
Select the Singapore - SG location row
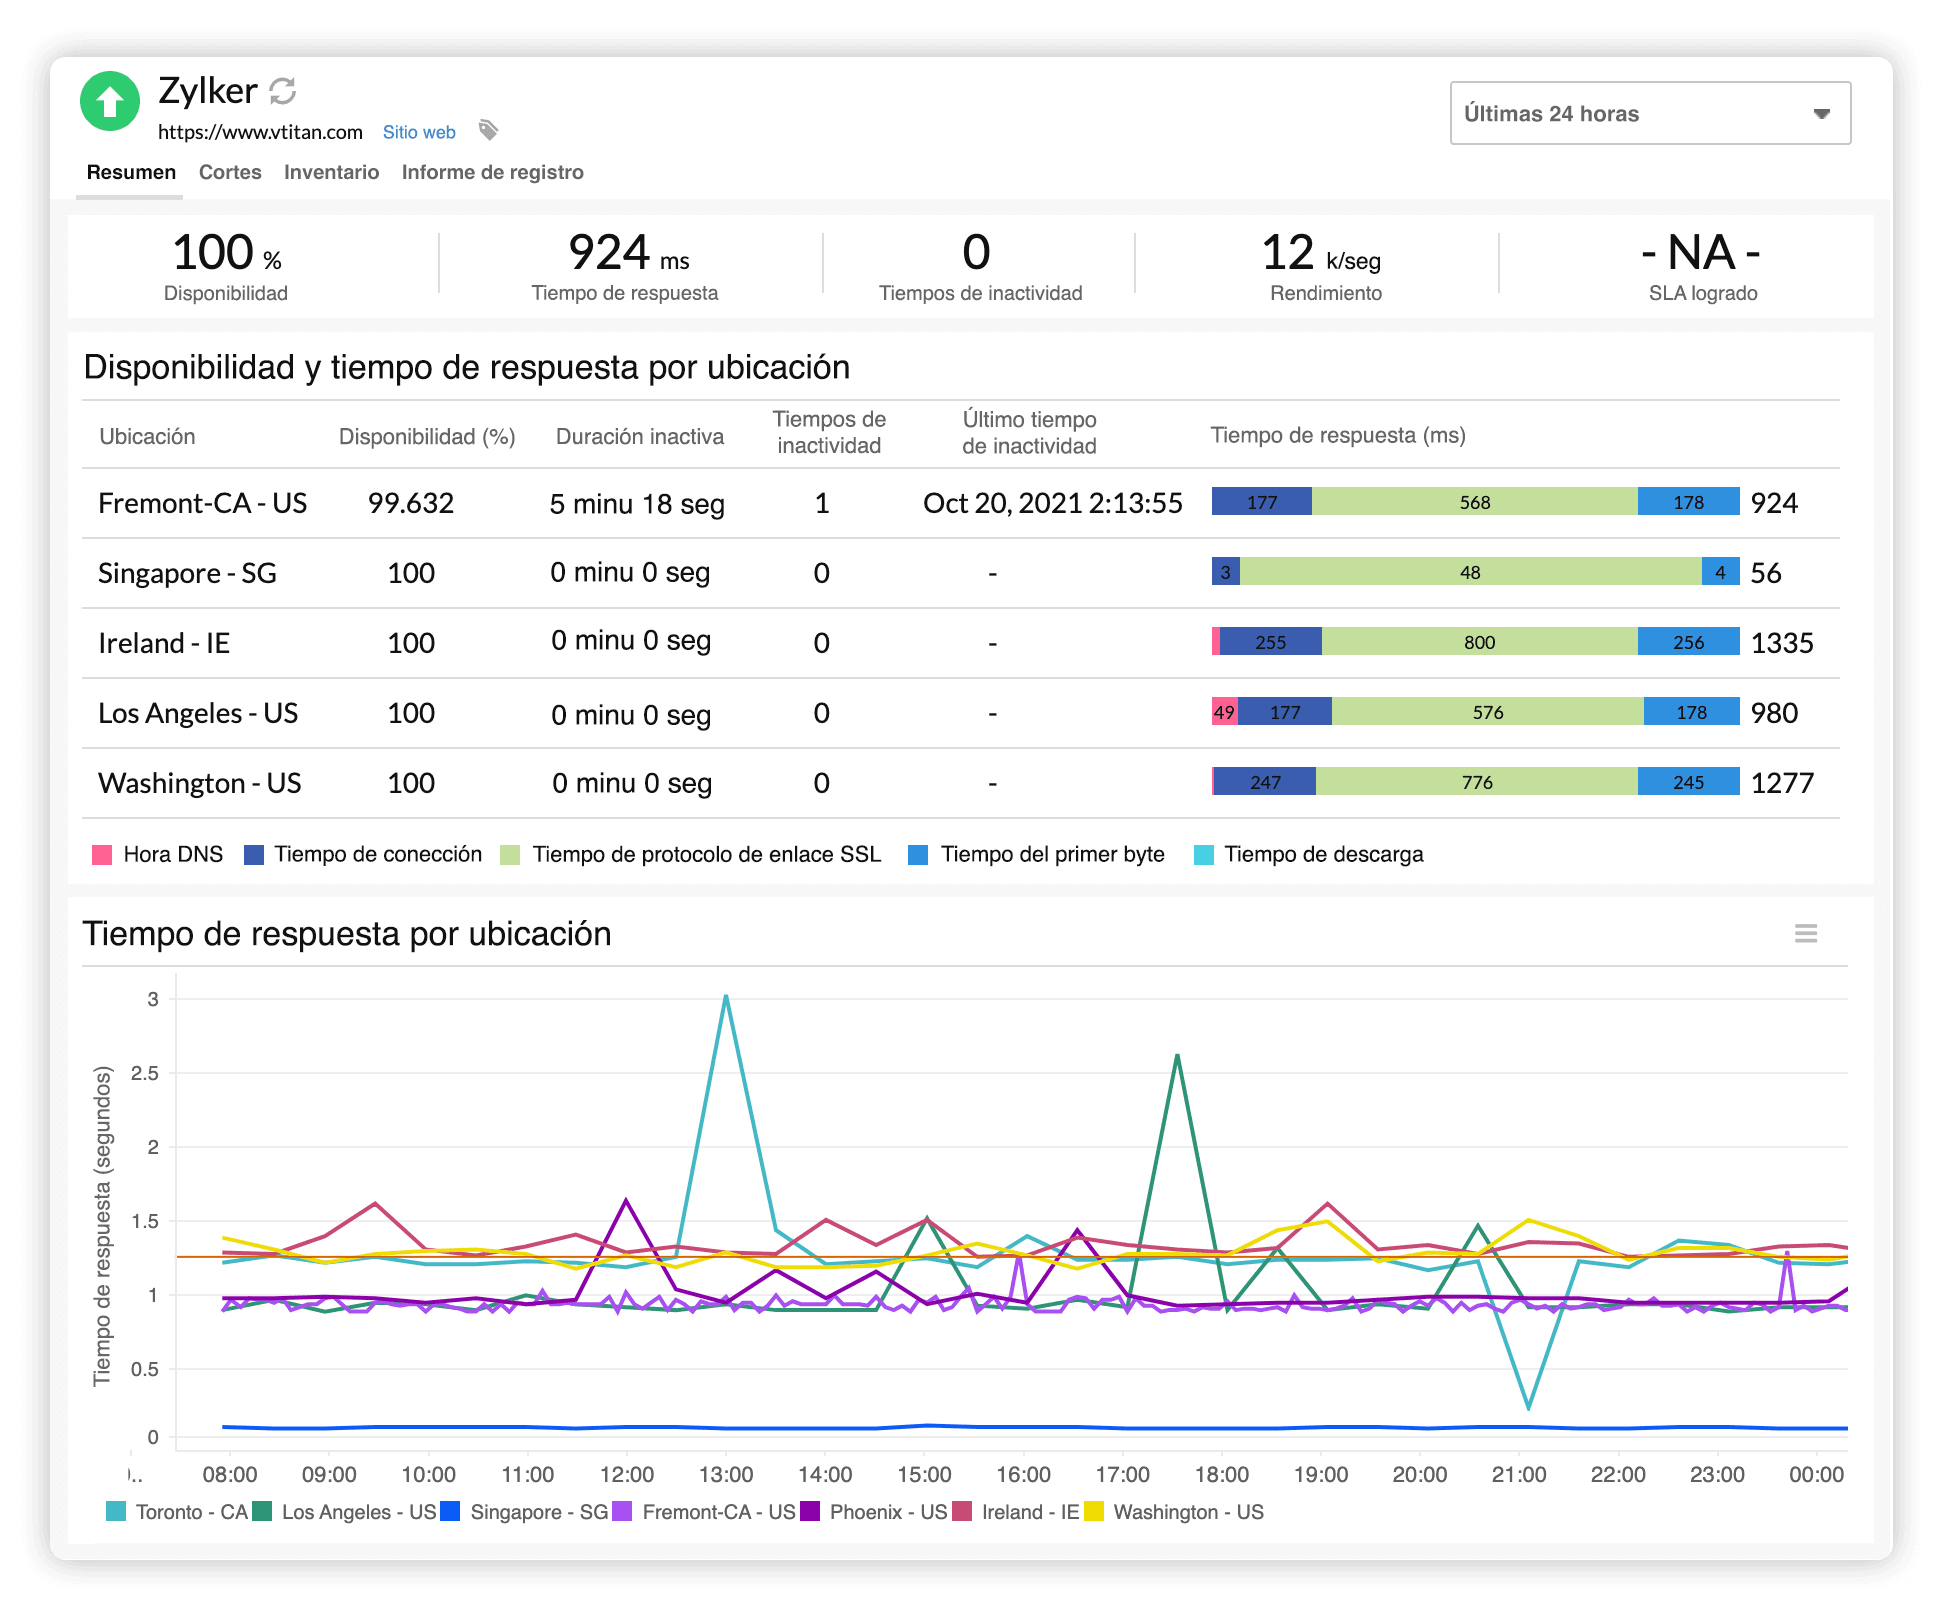[x=960, y=573]
